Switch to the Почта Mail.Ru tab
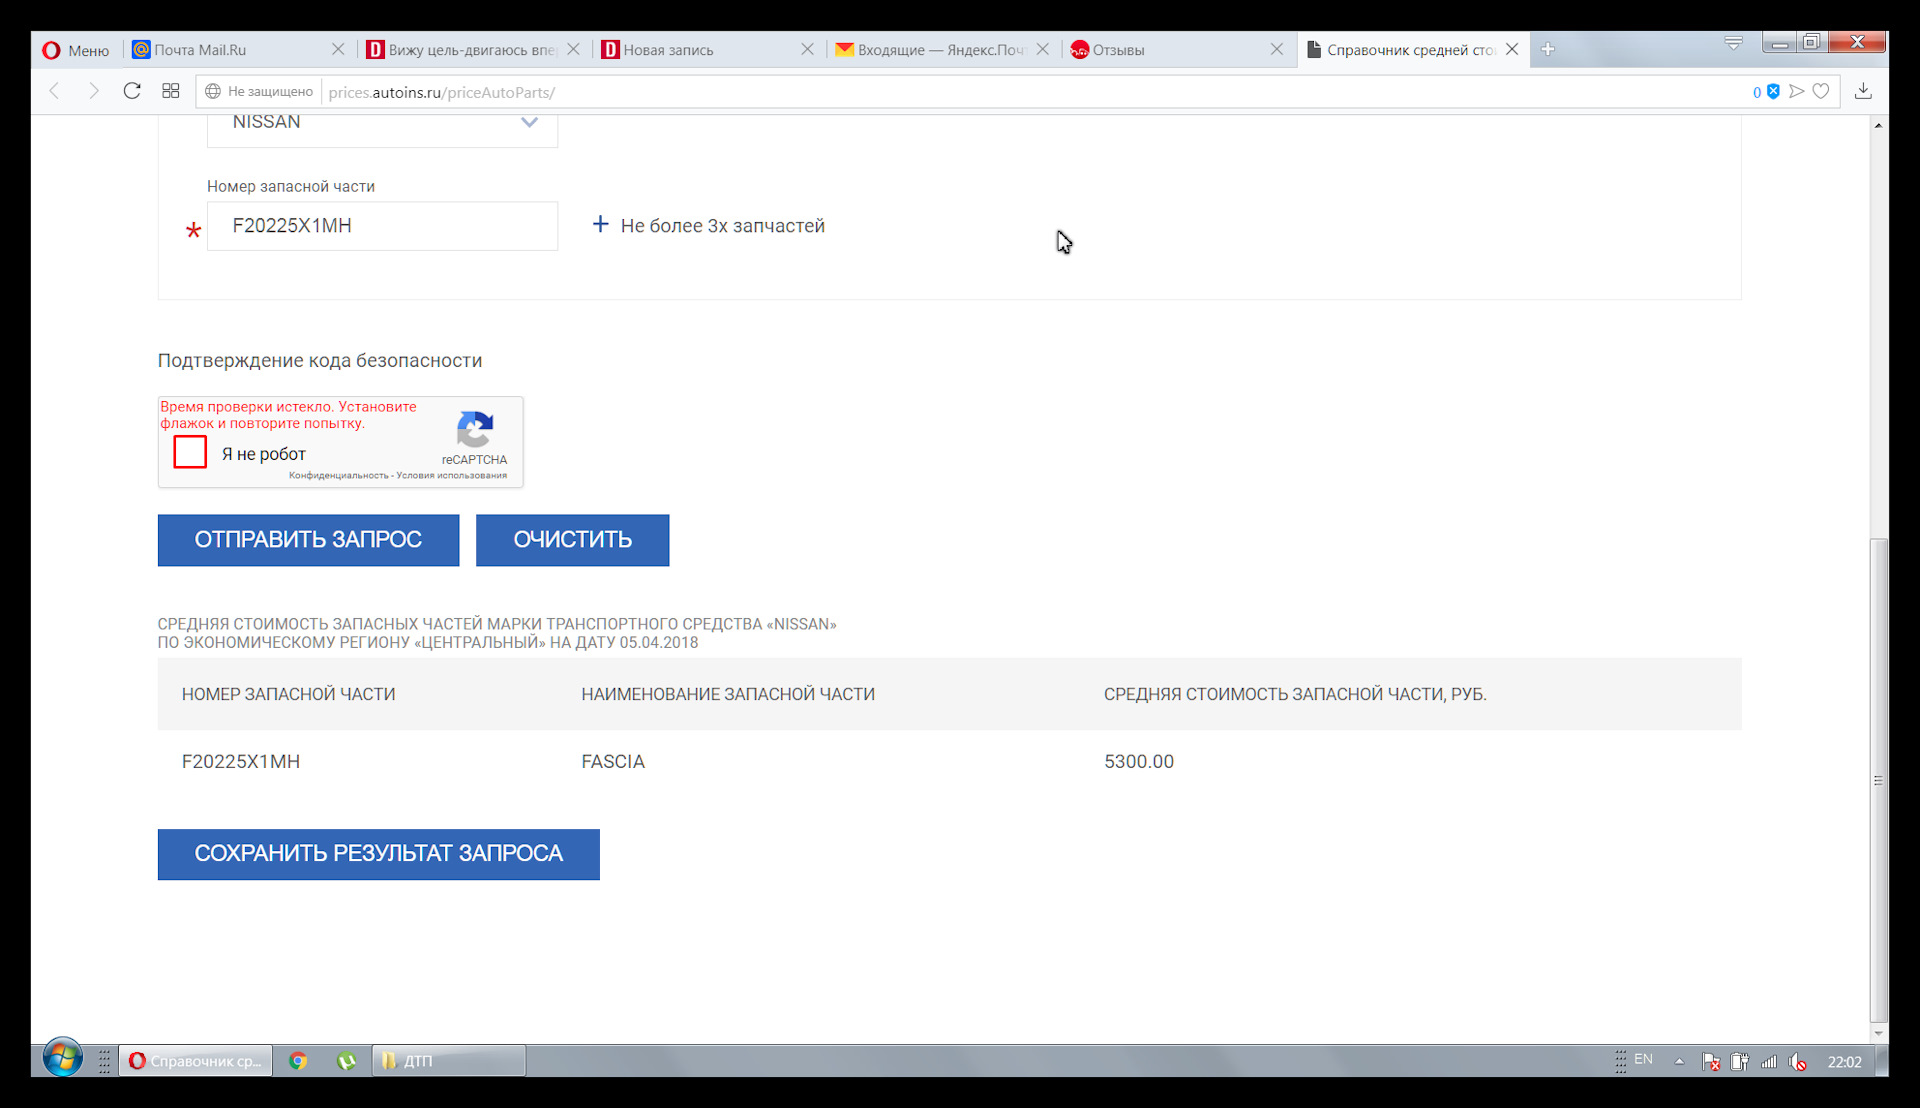Image resolution: width=1920 pixels, height=1108 pixels. point(239,50)
